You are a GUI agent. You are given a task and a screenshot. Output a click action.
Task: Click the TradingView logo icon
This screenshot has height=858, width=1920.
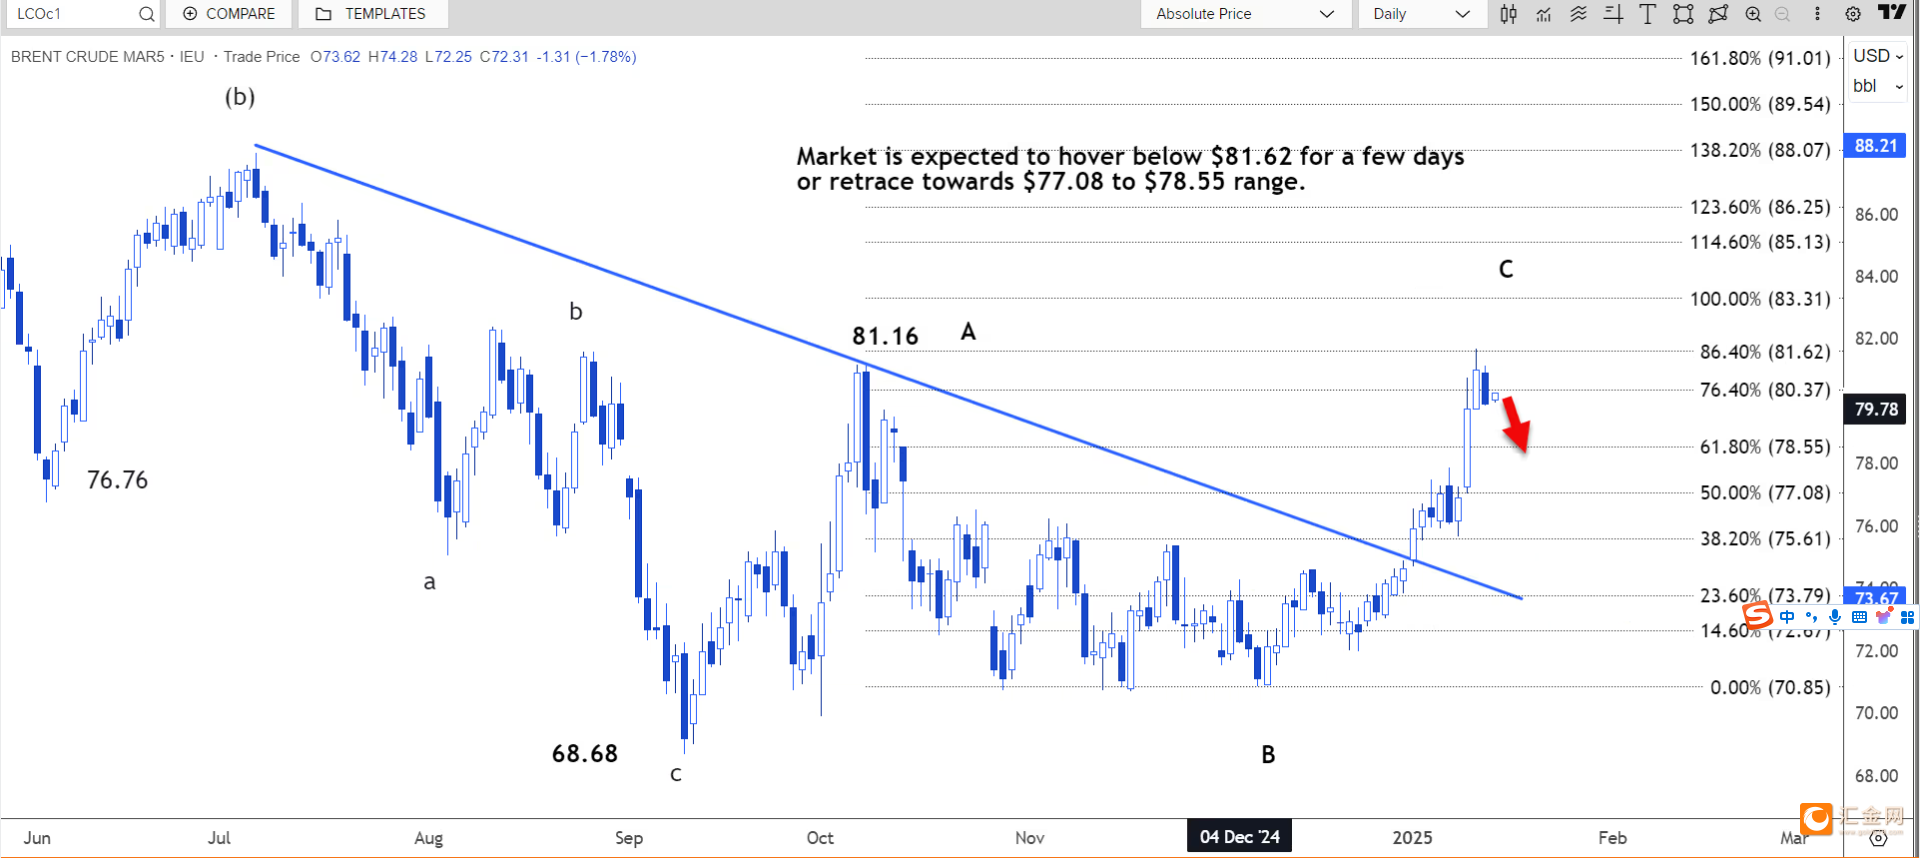pyautogui.click(x=1891, y=12)
